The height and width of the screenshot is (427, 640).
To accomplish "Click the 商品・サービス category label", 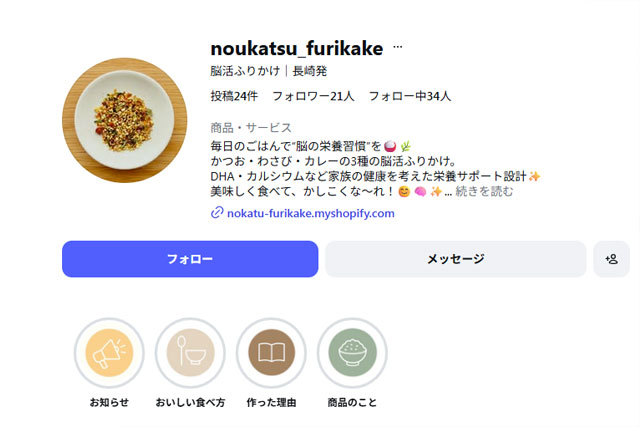I will click(x=251, y=128).
